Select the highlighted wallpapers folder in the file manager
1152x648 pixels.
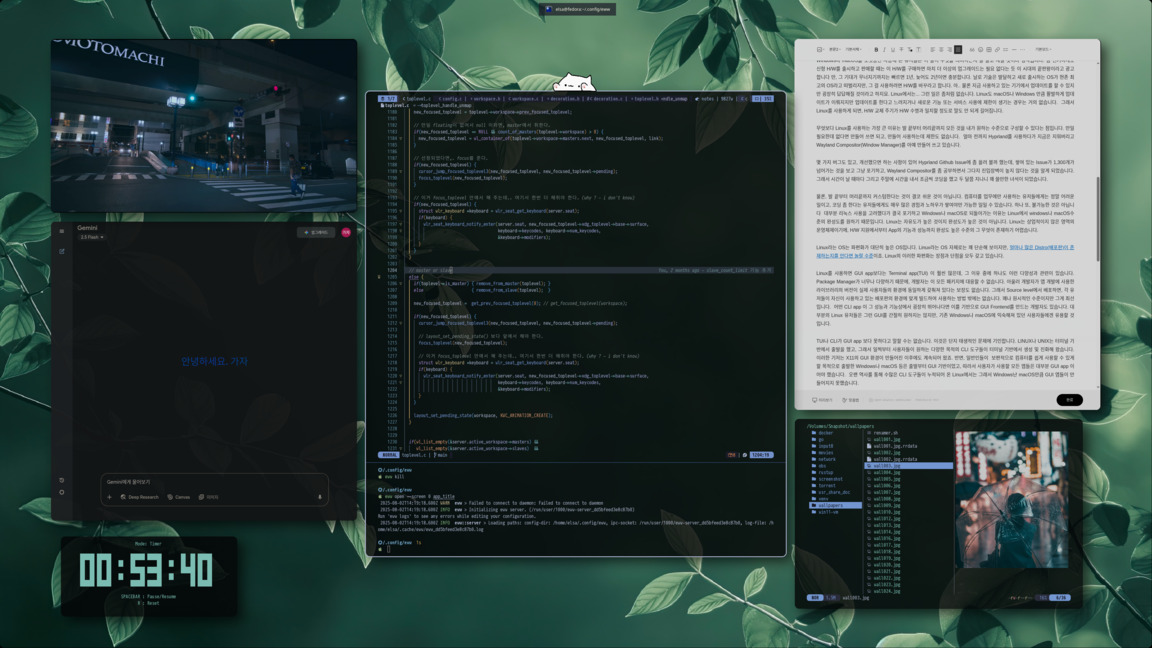835,505
